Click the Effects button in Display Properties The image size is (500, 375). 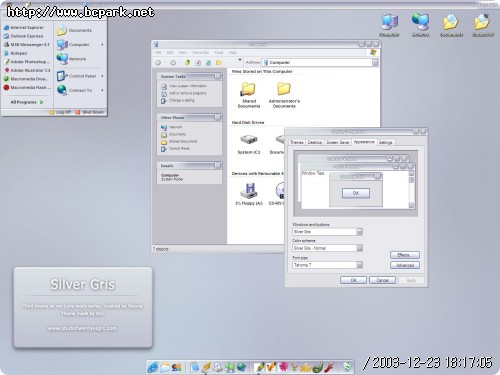pos(405,255)
